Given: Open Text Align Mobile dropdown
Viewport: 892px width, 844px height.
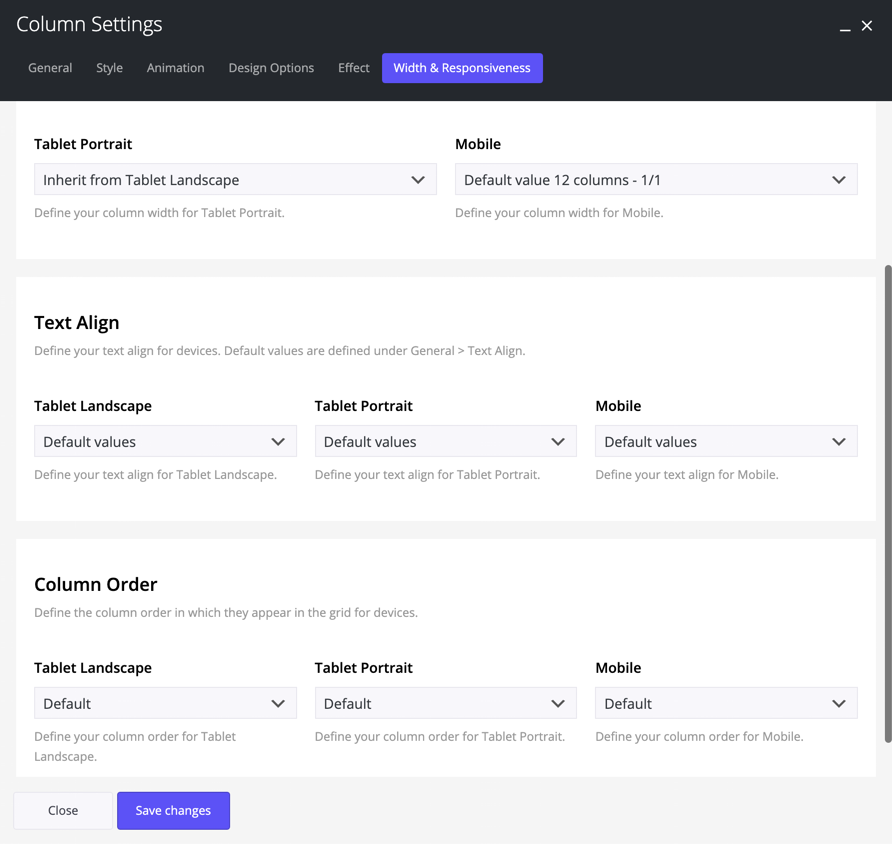Looking at the screenshot, I should [x=726, y=442].
